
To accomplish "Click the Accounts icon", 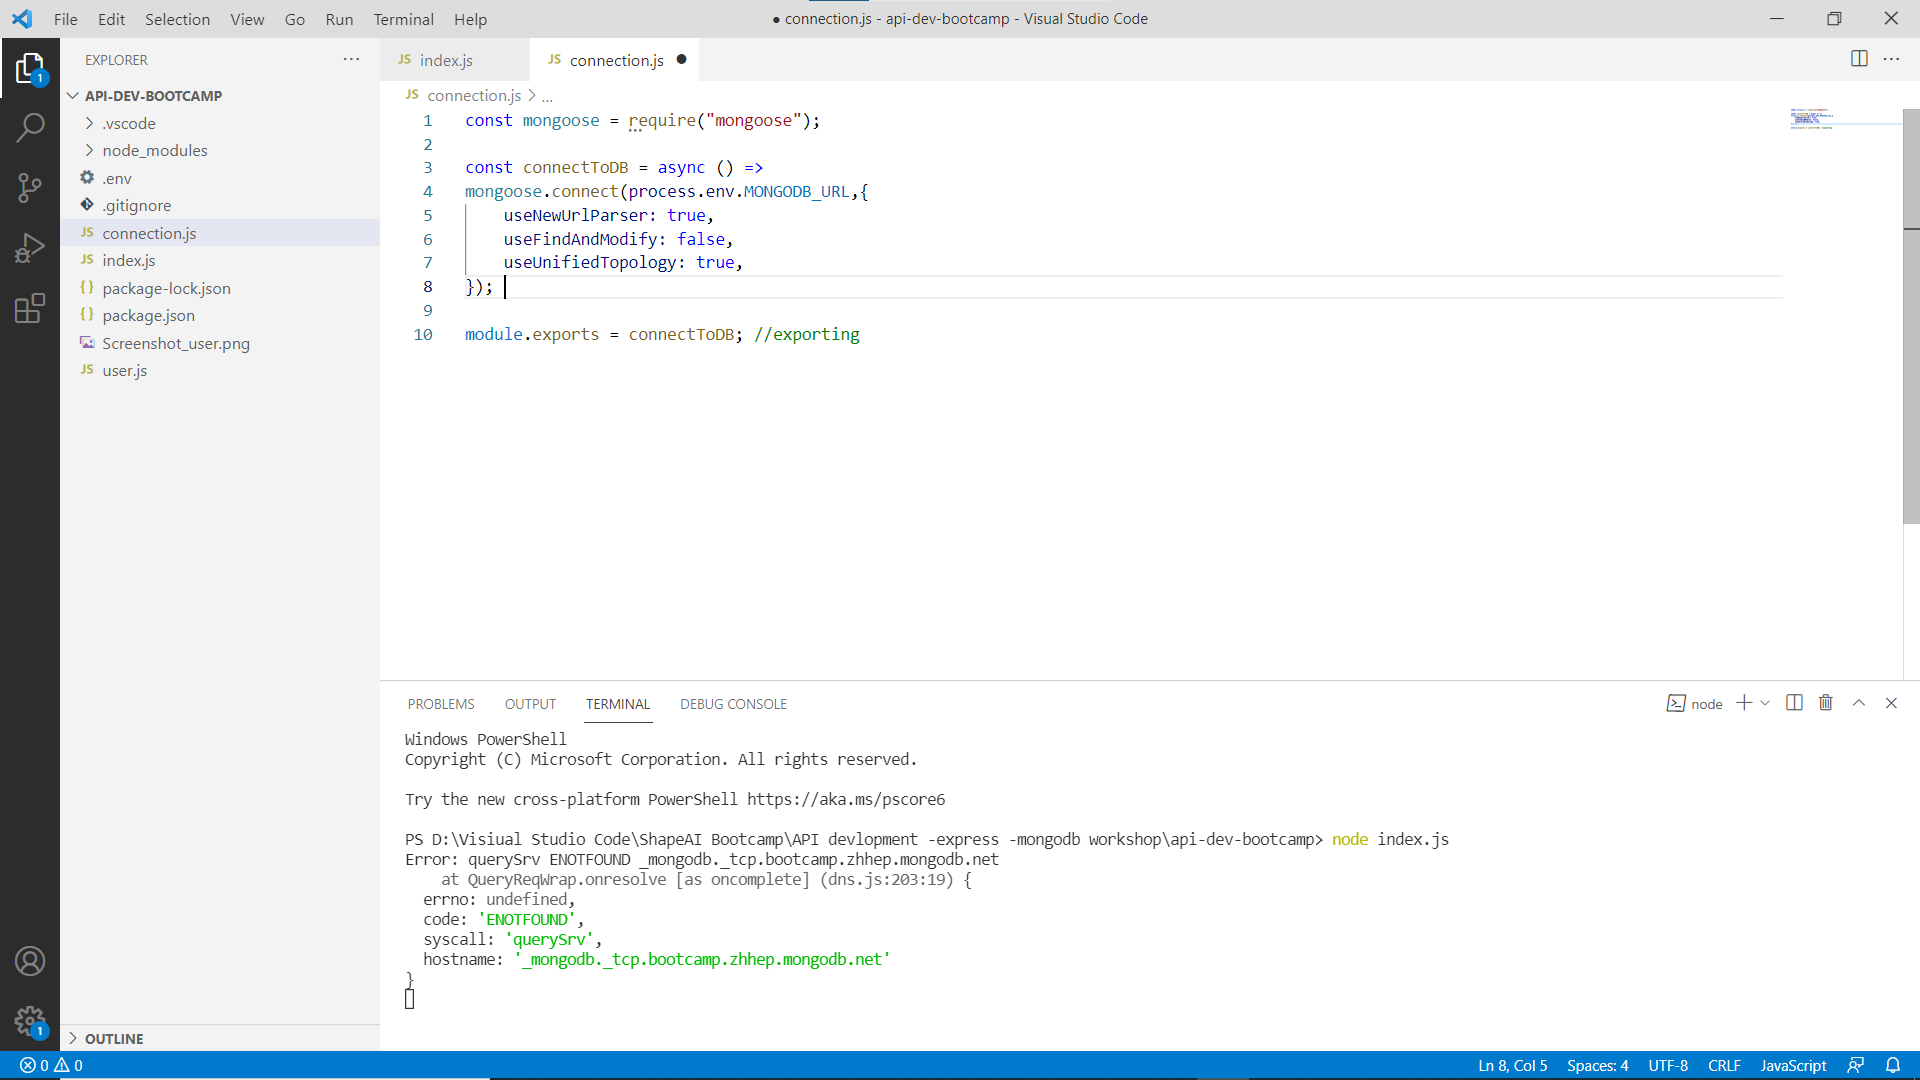I will tap(30, 961).
